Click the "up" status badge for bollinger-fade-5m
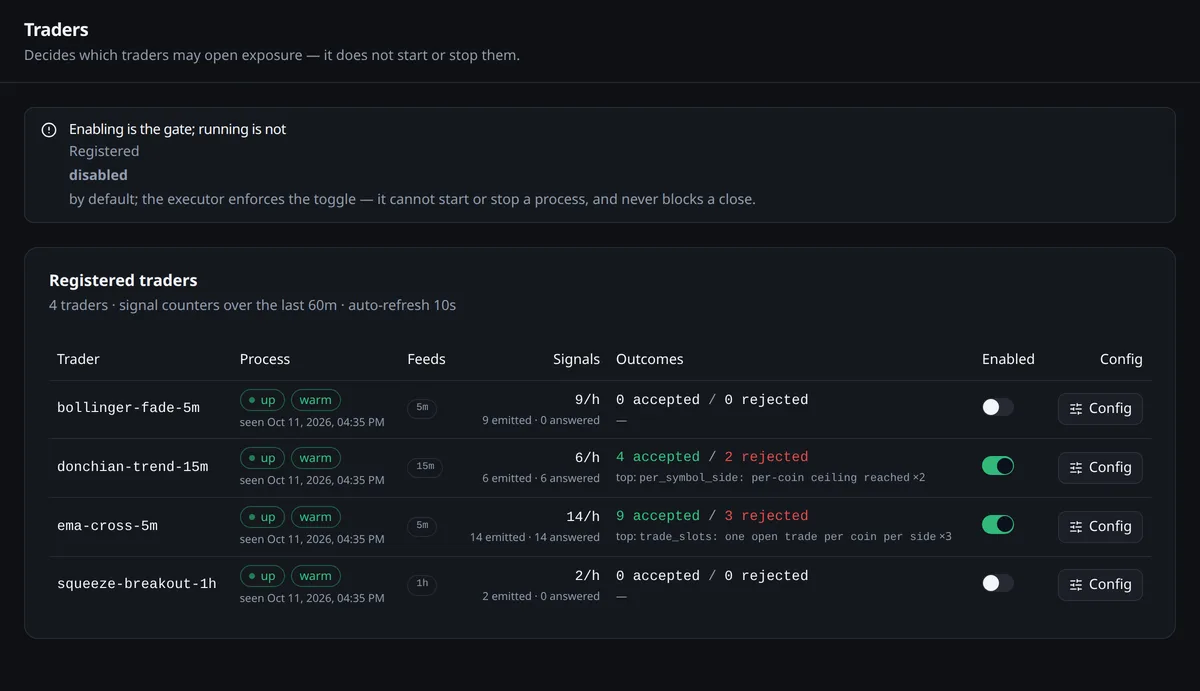The image size is (1200, 691). pyautogui.click(x=262, y=400)
